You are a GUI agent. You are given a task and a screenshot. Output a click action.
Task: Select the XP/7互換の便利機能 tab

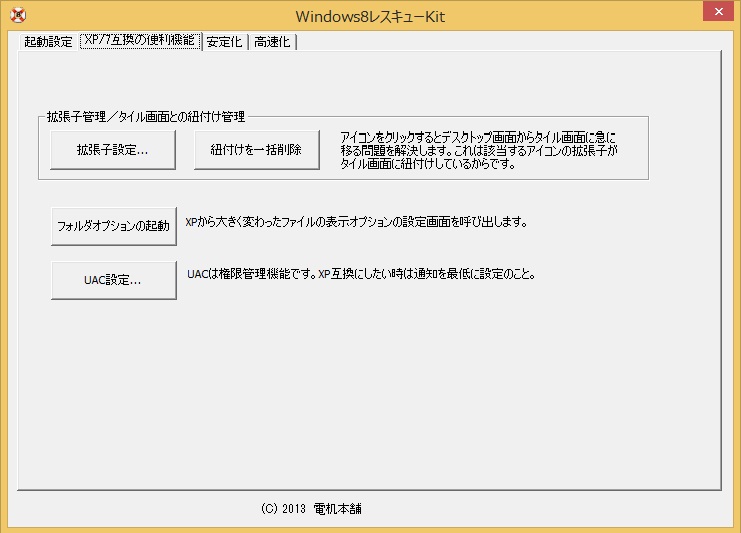[139, 41]
